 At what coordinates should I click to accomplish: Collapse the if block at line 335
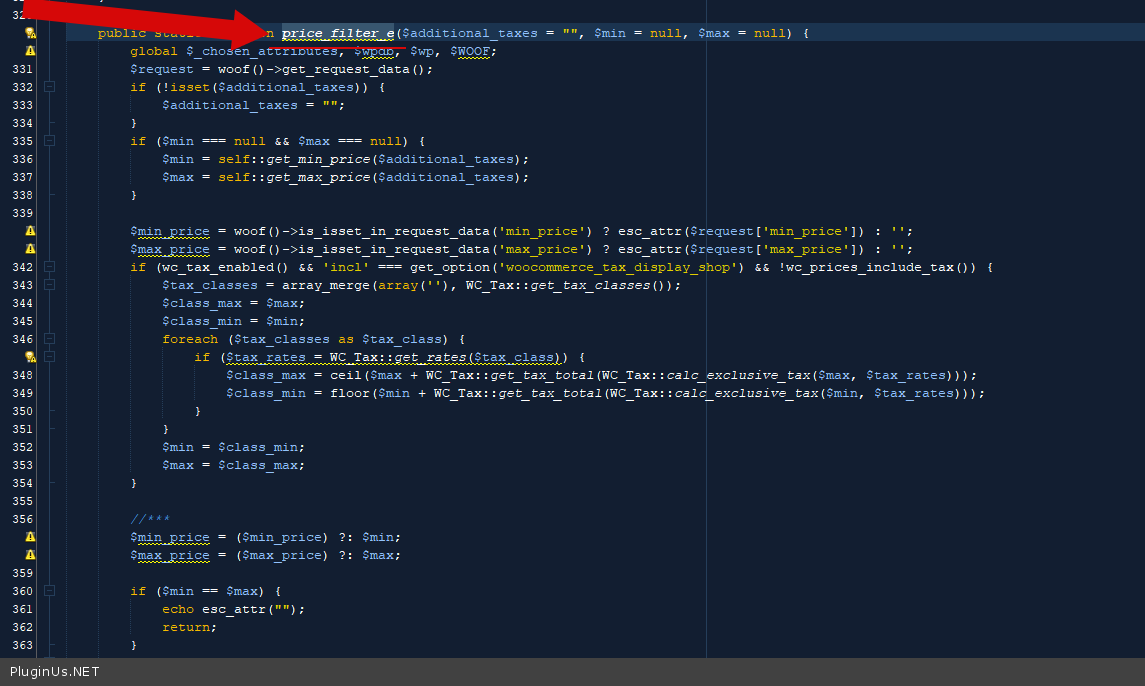[49, 141]
